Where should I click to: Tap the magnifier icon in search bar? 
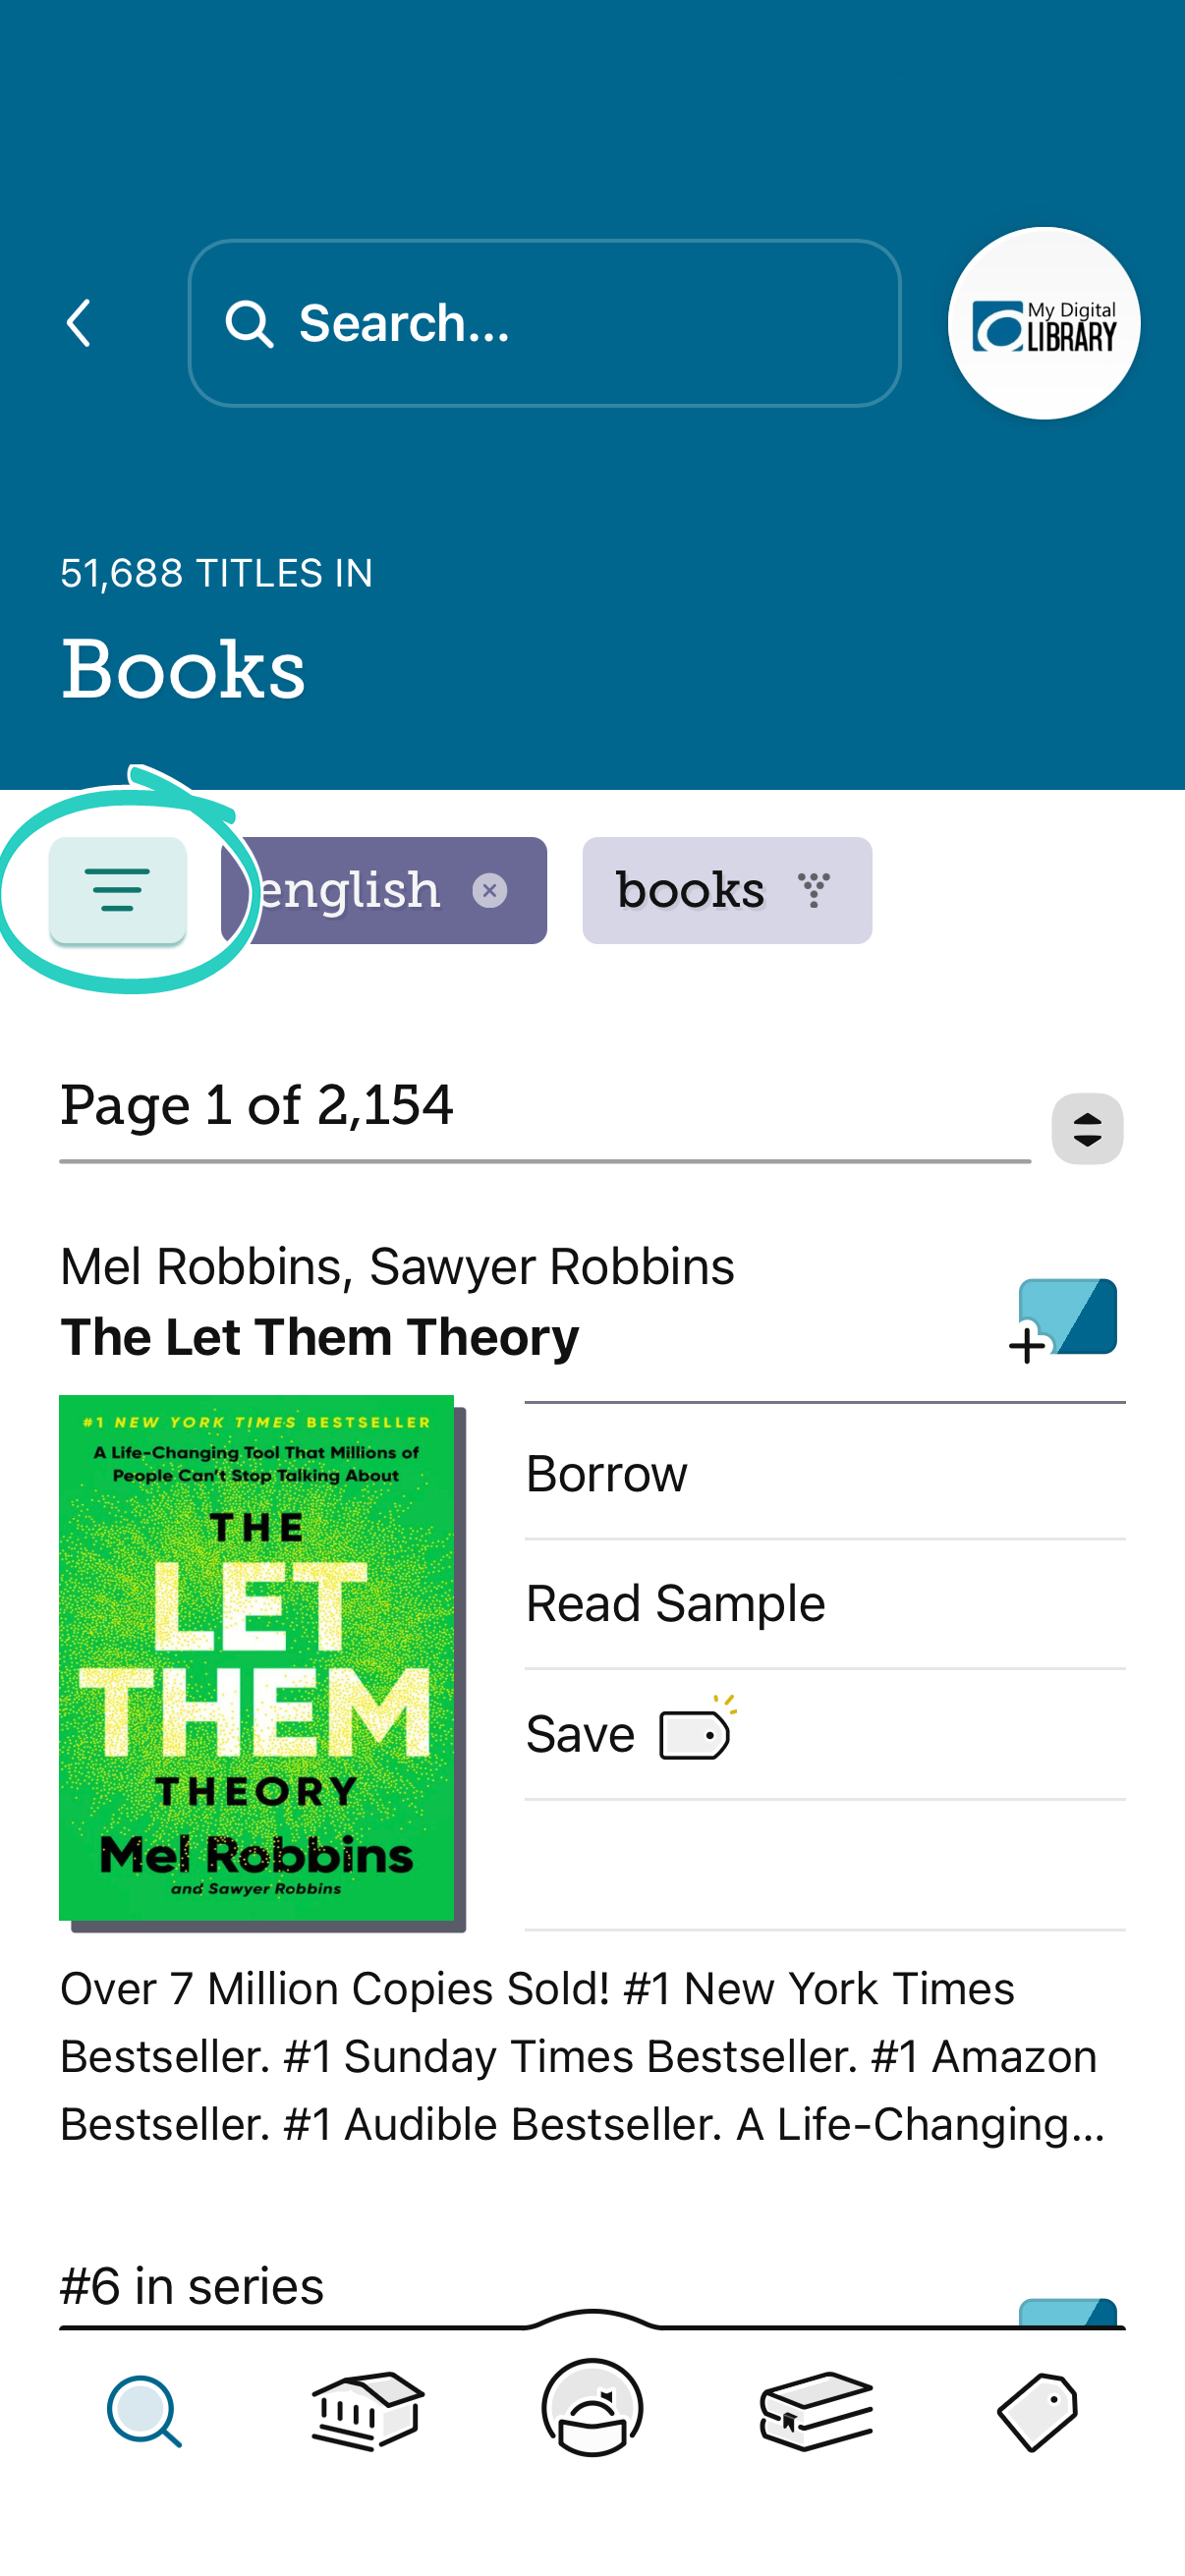coord(249,324)
